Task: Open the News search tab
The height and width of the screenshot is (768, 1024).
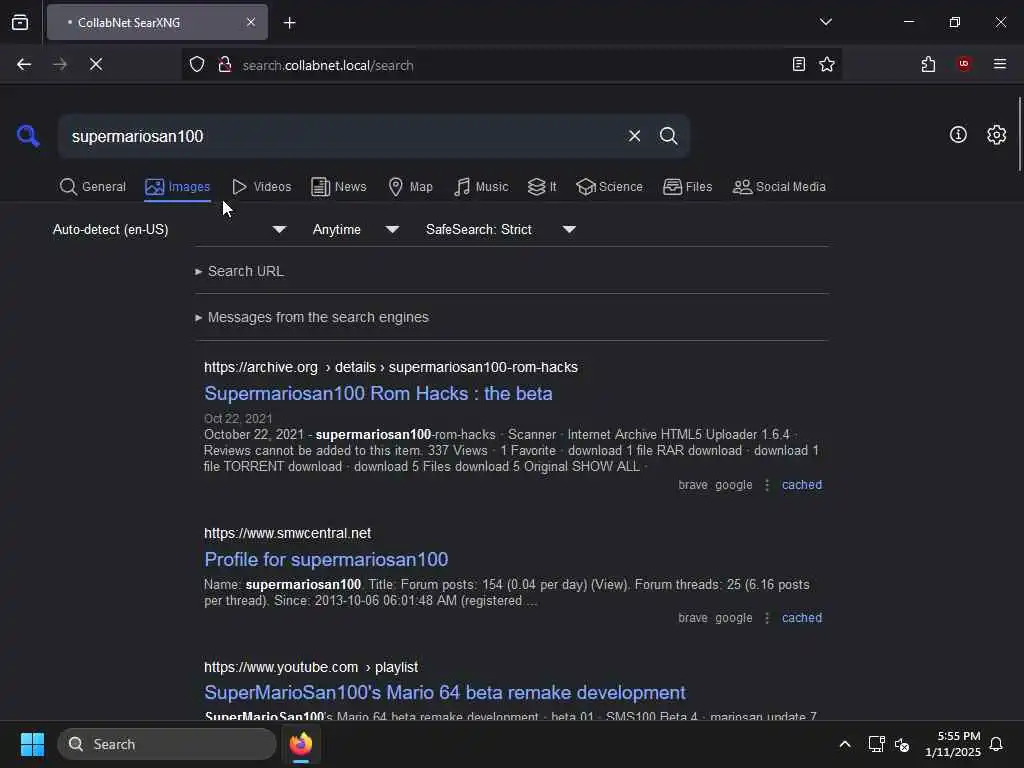Action: coord(339,187)
